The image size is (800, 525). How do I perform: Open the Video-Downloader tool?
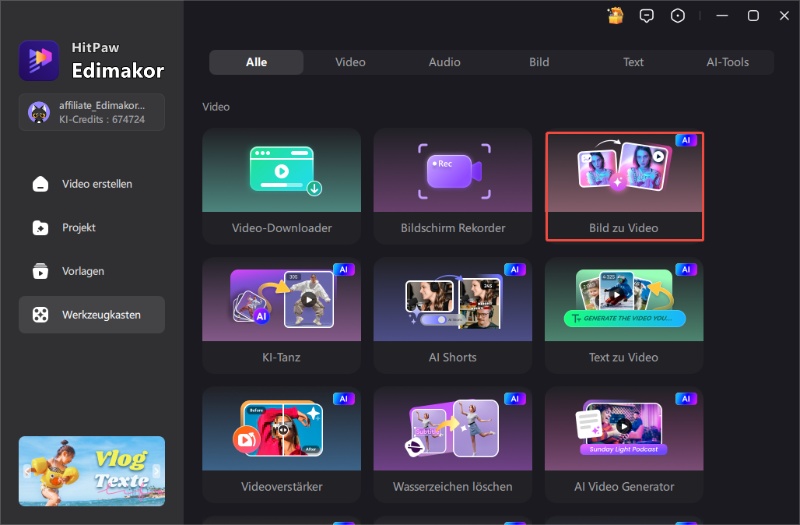[281, 185]
